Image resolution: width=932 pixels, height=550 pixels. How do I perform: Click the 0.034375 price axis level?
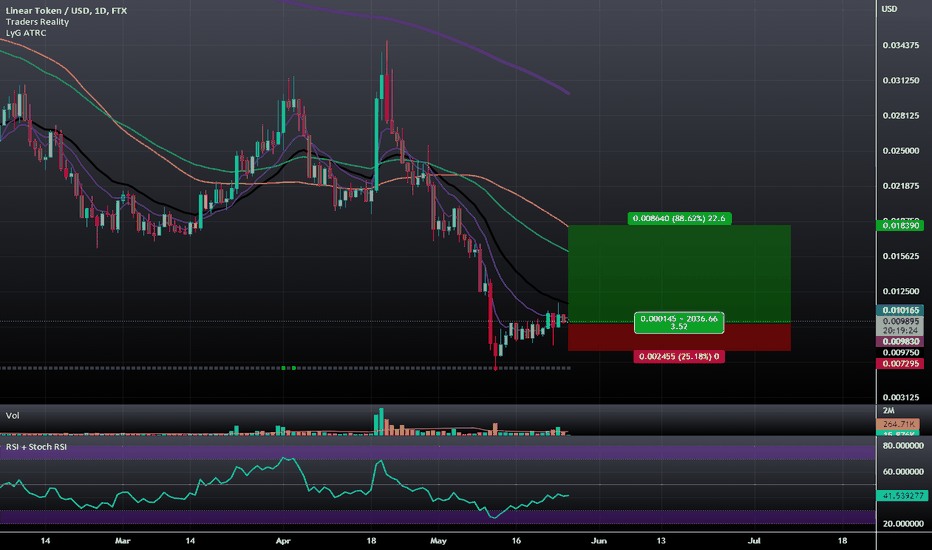tap(900, 46)
